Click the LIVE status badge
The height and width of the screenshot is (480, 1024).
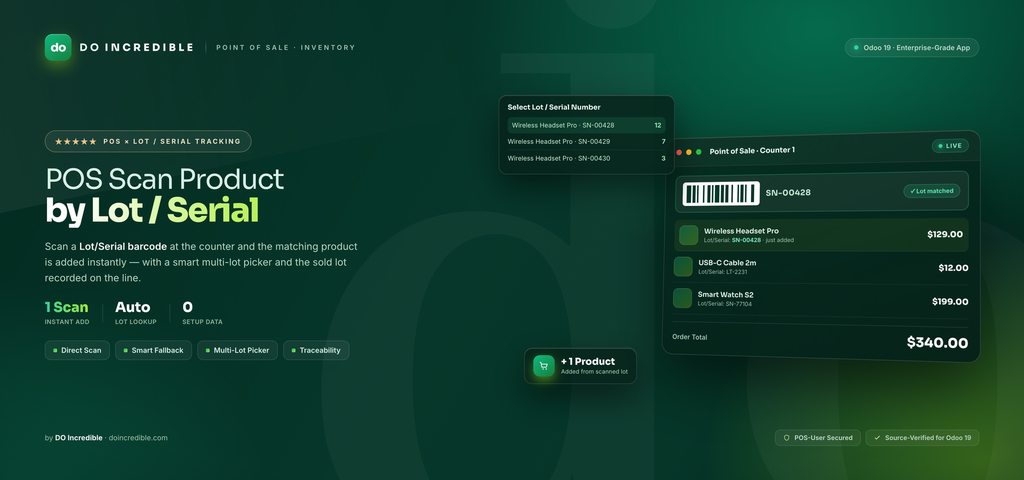tap(950, 146)
